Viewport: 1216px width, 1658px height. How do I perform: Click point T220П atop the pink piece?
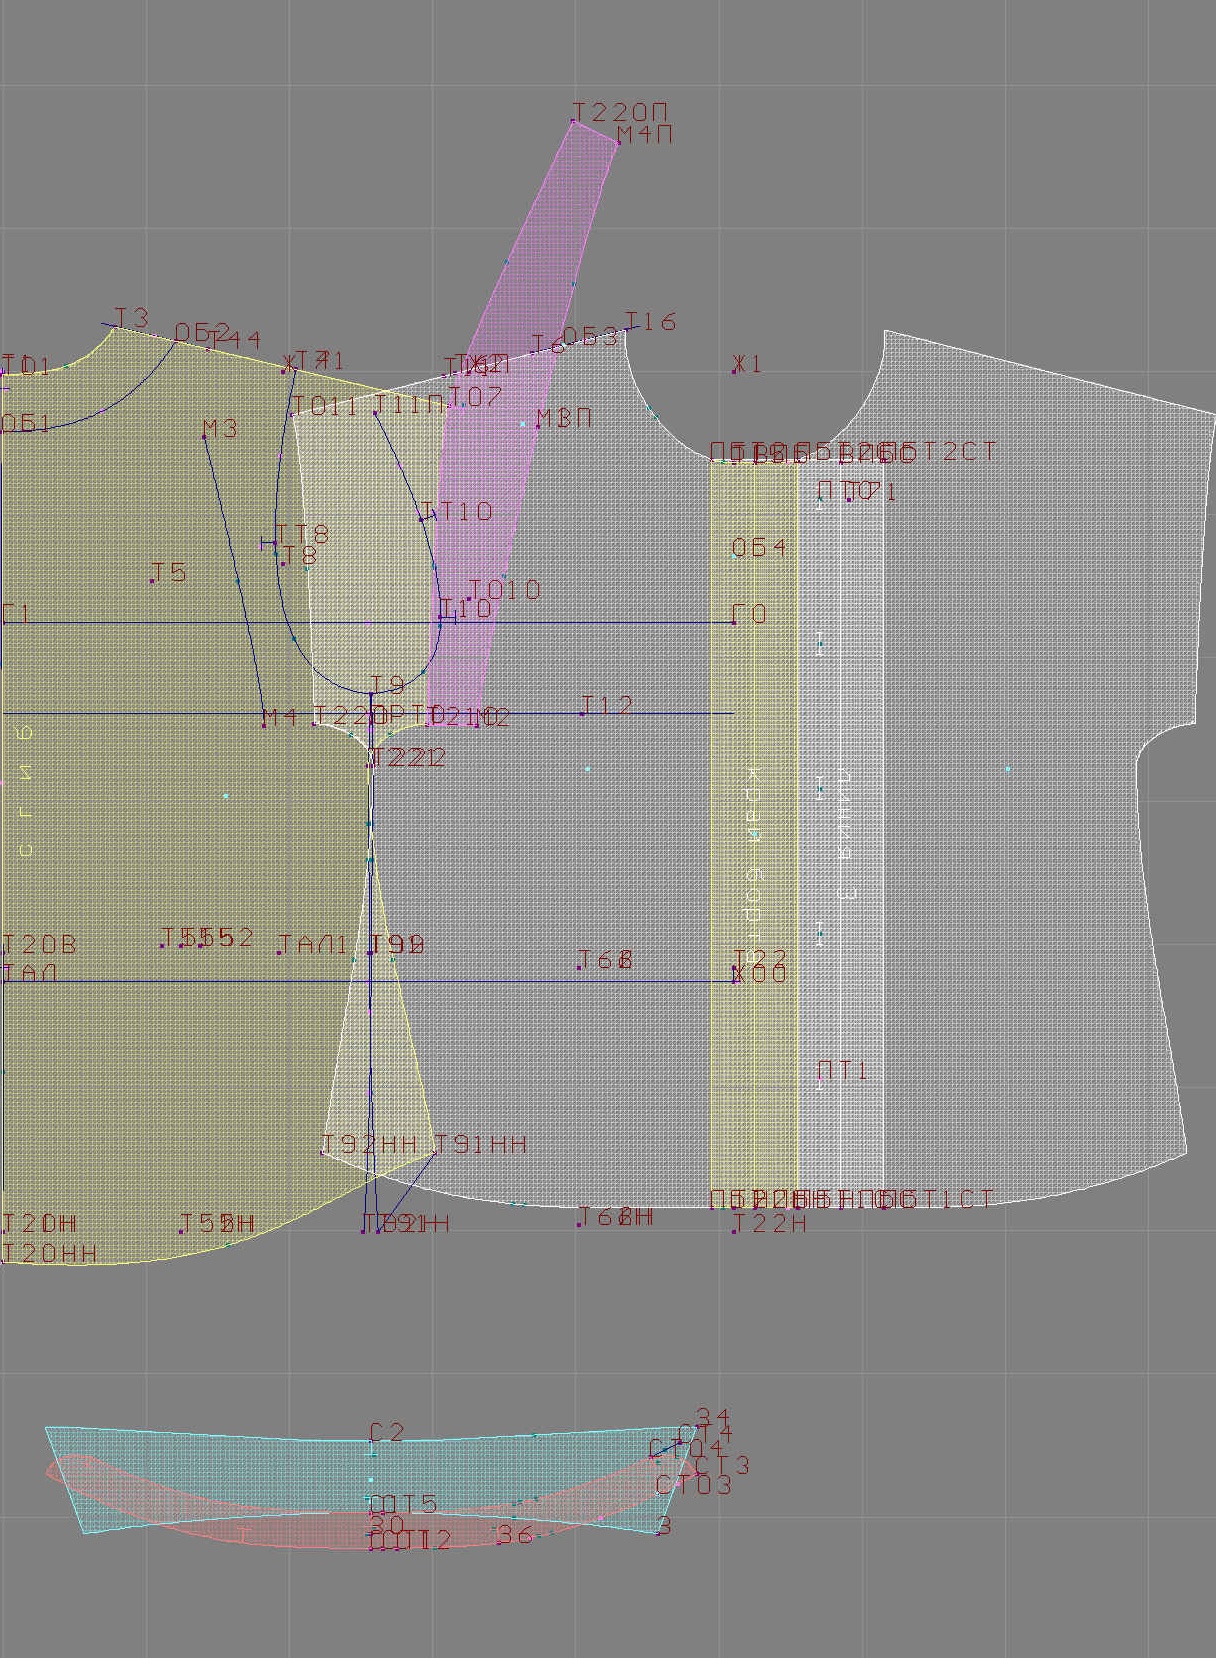click(574, 121)
